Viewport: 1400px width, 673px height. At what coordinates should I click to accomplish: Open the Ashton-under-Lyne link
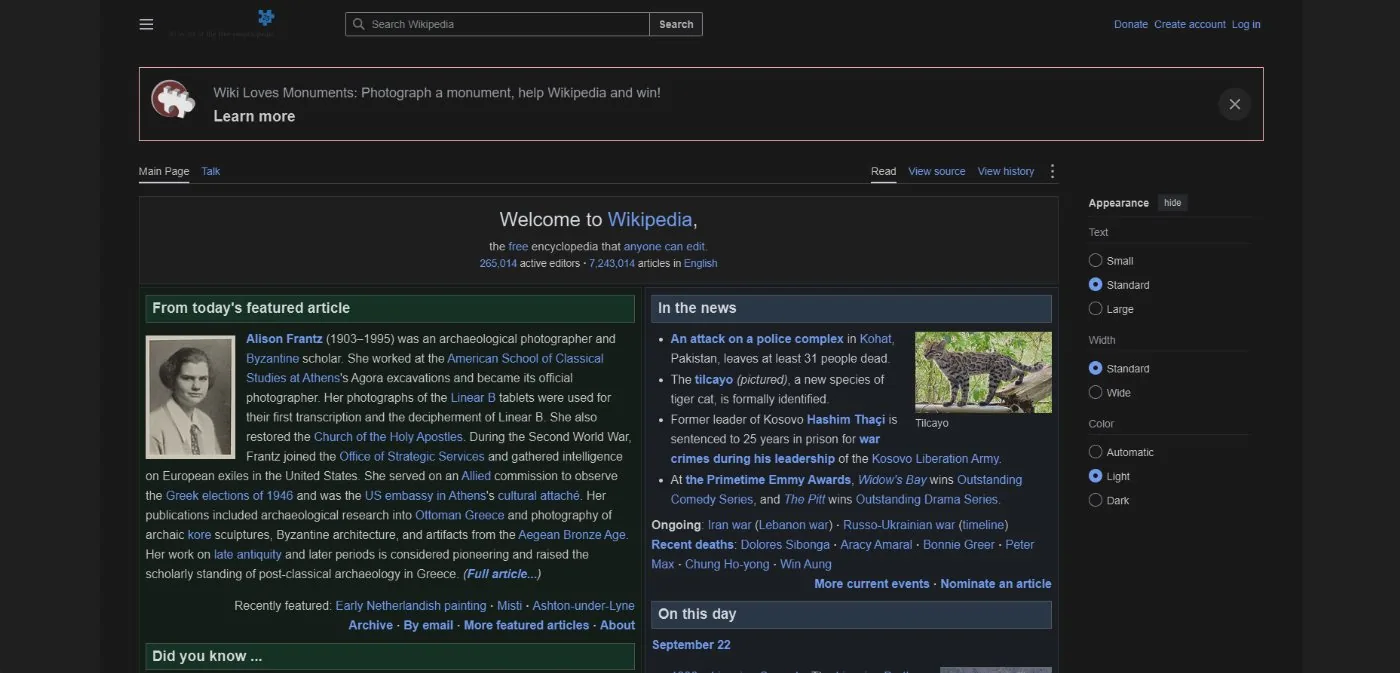[x=583, y=605]
